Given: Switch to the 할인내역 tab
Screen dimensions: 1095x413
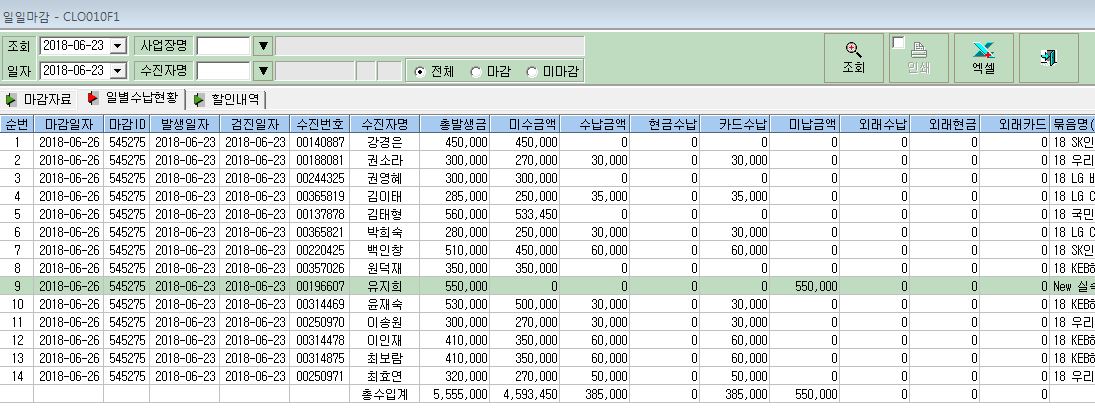Looking at the screenshot, I should (x=227, y=99).
